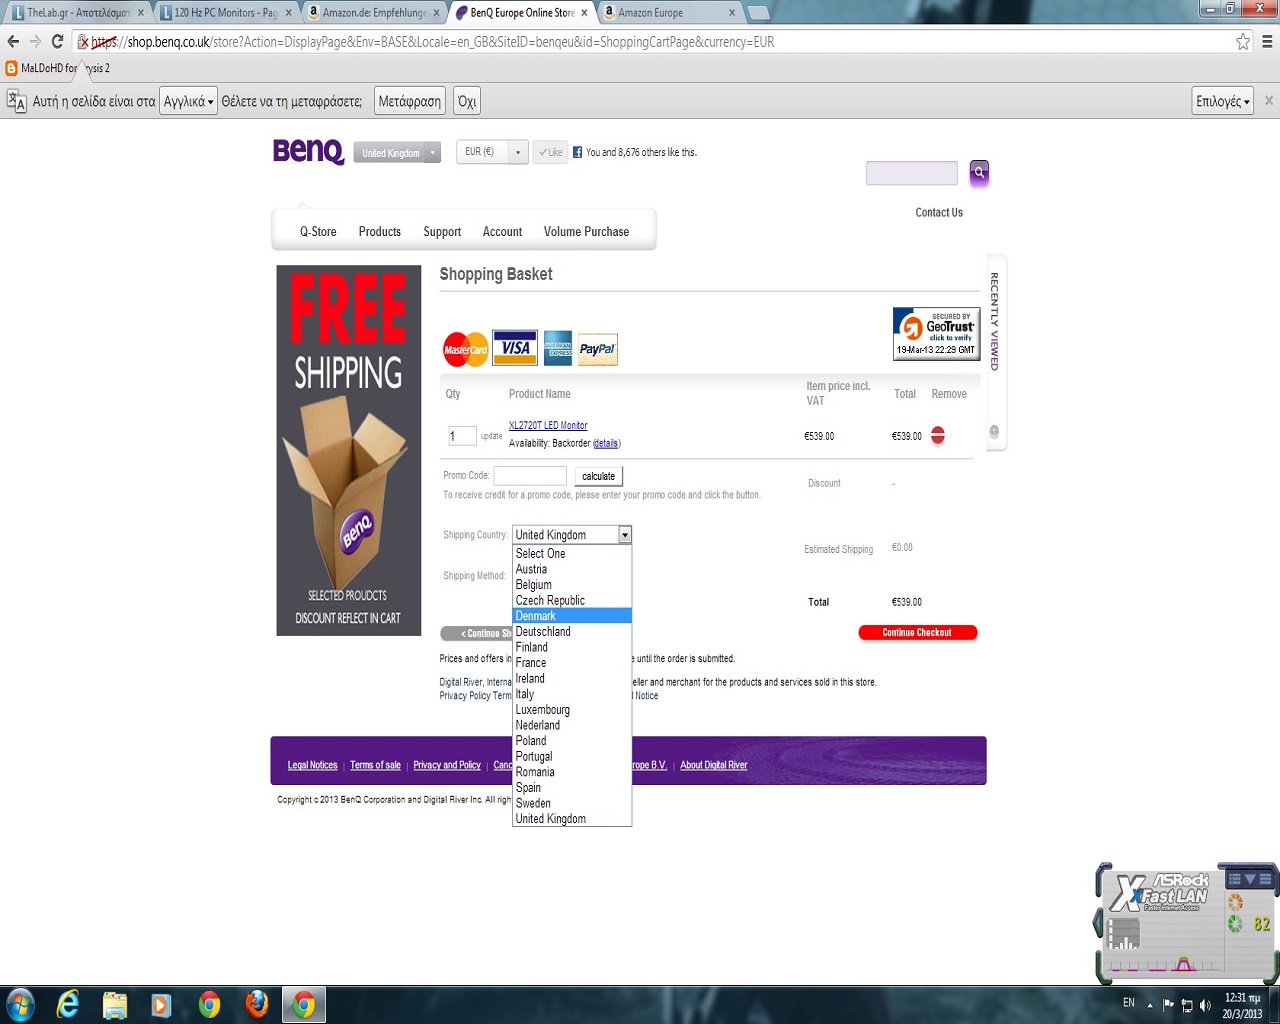Switch to Amazon Europe tab
This screenshot has width=1280, height=1024.
coord(670,13)
